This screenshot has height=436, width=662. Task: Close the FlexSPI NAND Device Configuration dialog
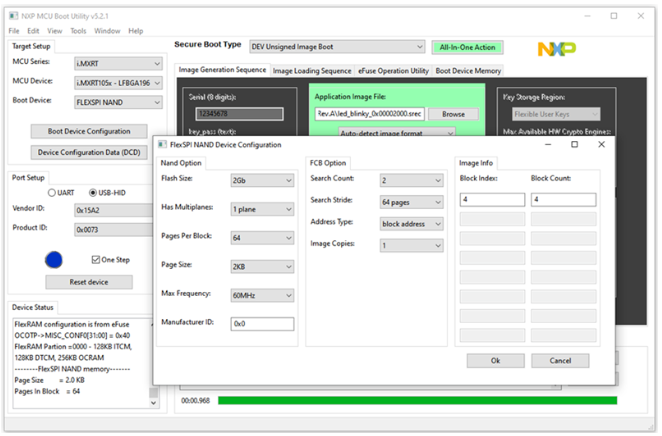[601, 144]
